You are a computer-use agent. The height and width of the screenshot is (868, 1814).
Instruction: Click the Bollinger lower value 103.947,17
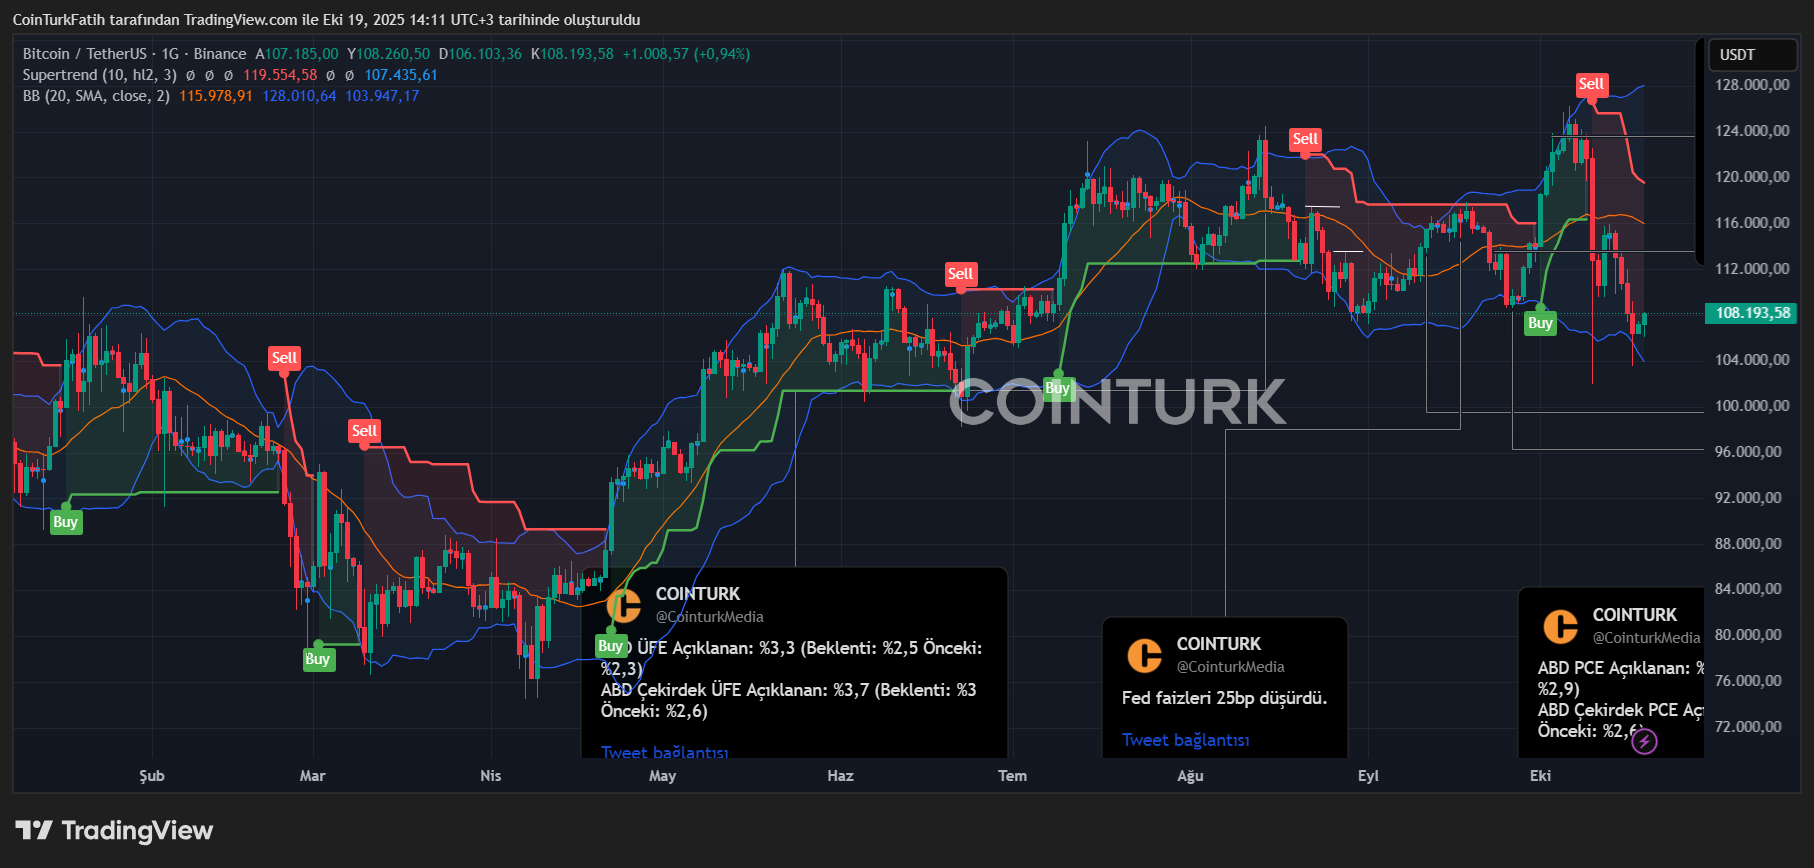pyautogui.click(x=382, y=96)
